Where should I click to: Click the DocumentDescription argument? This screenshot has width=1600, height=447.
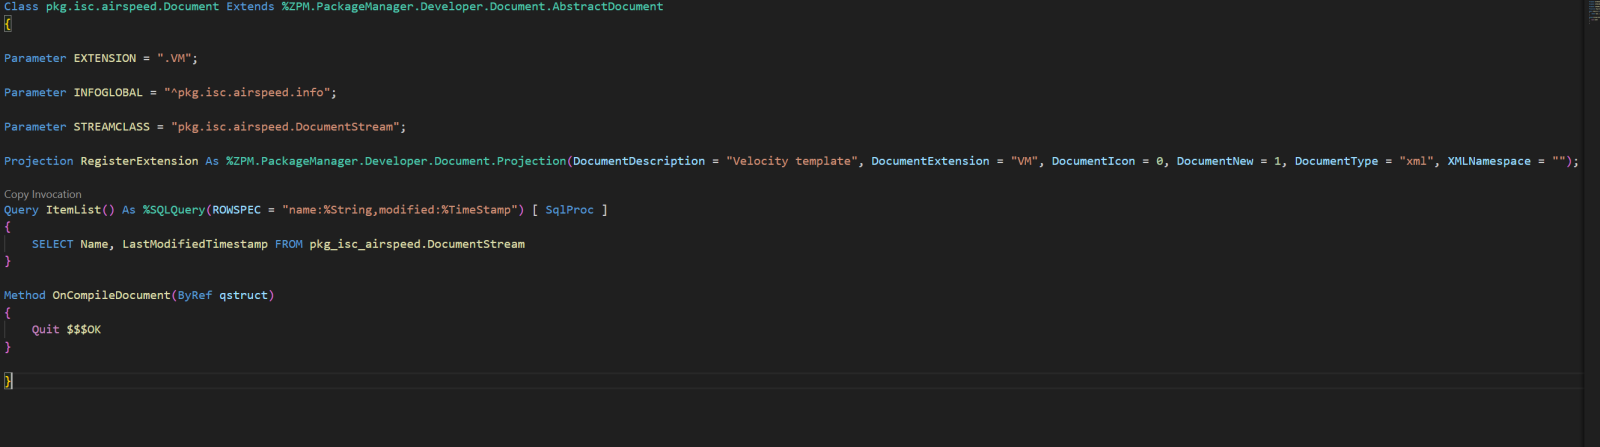coord(639,161)
